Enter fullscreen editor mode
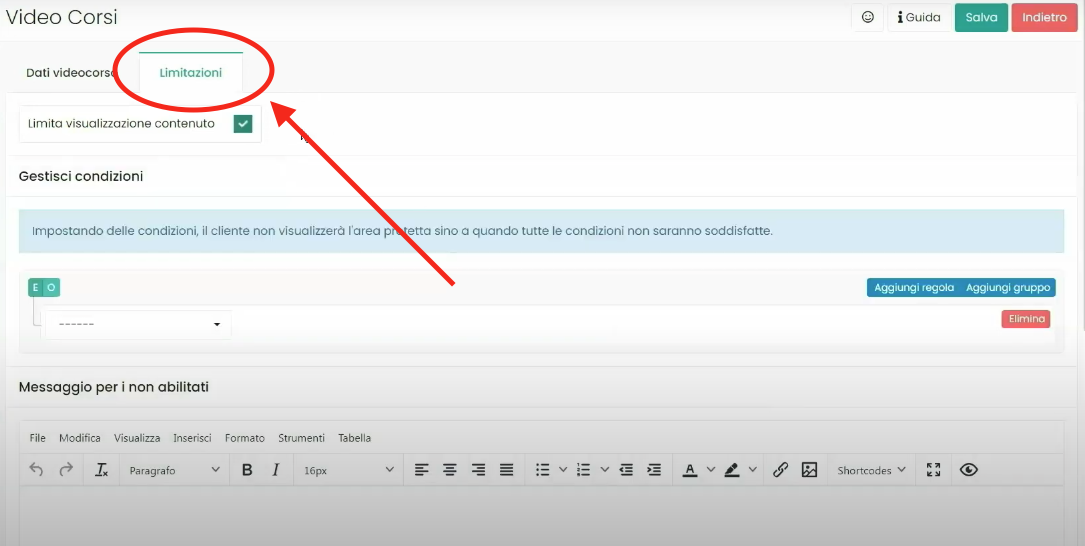Image resolution: width=1085 pixels, height=546 pixels. point(934,470)
